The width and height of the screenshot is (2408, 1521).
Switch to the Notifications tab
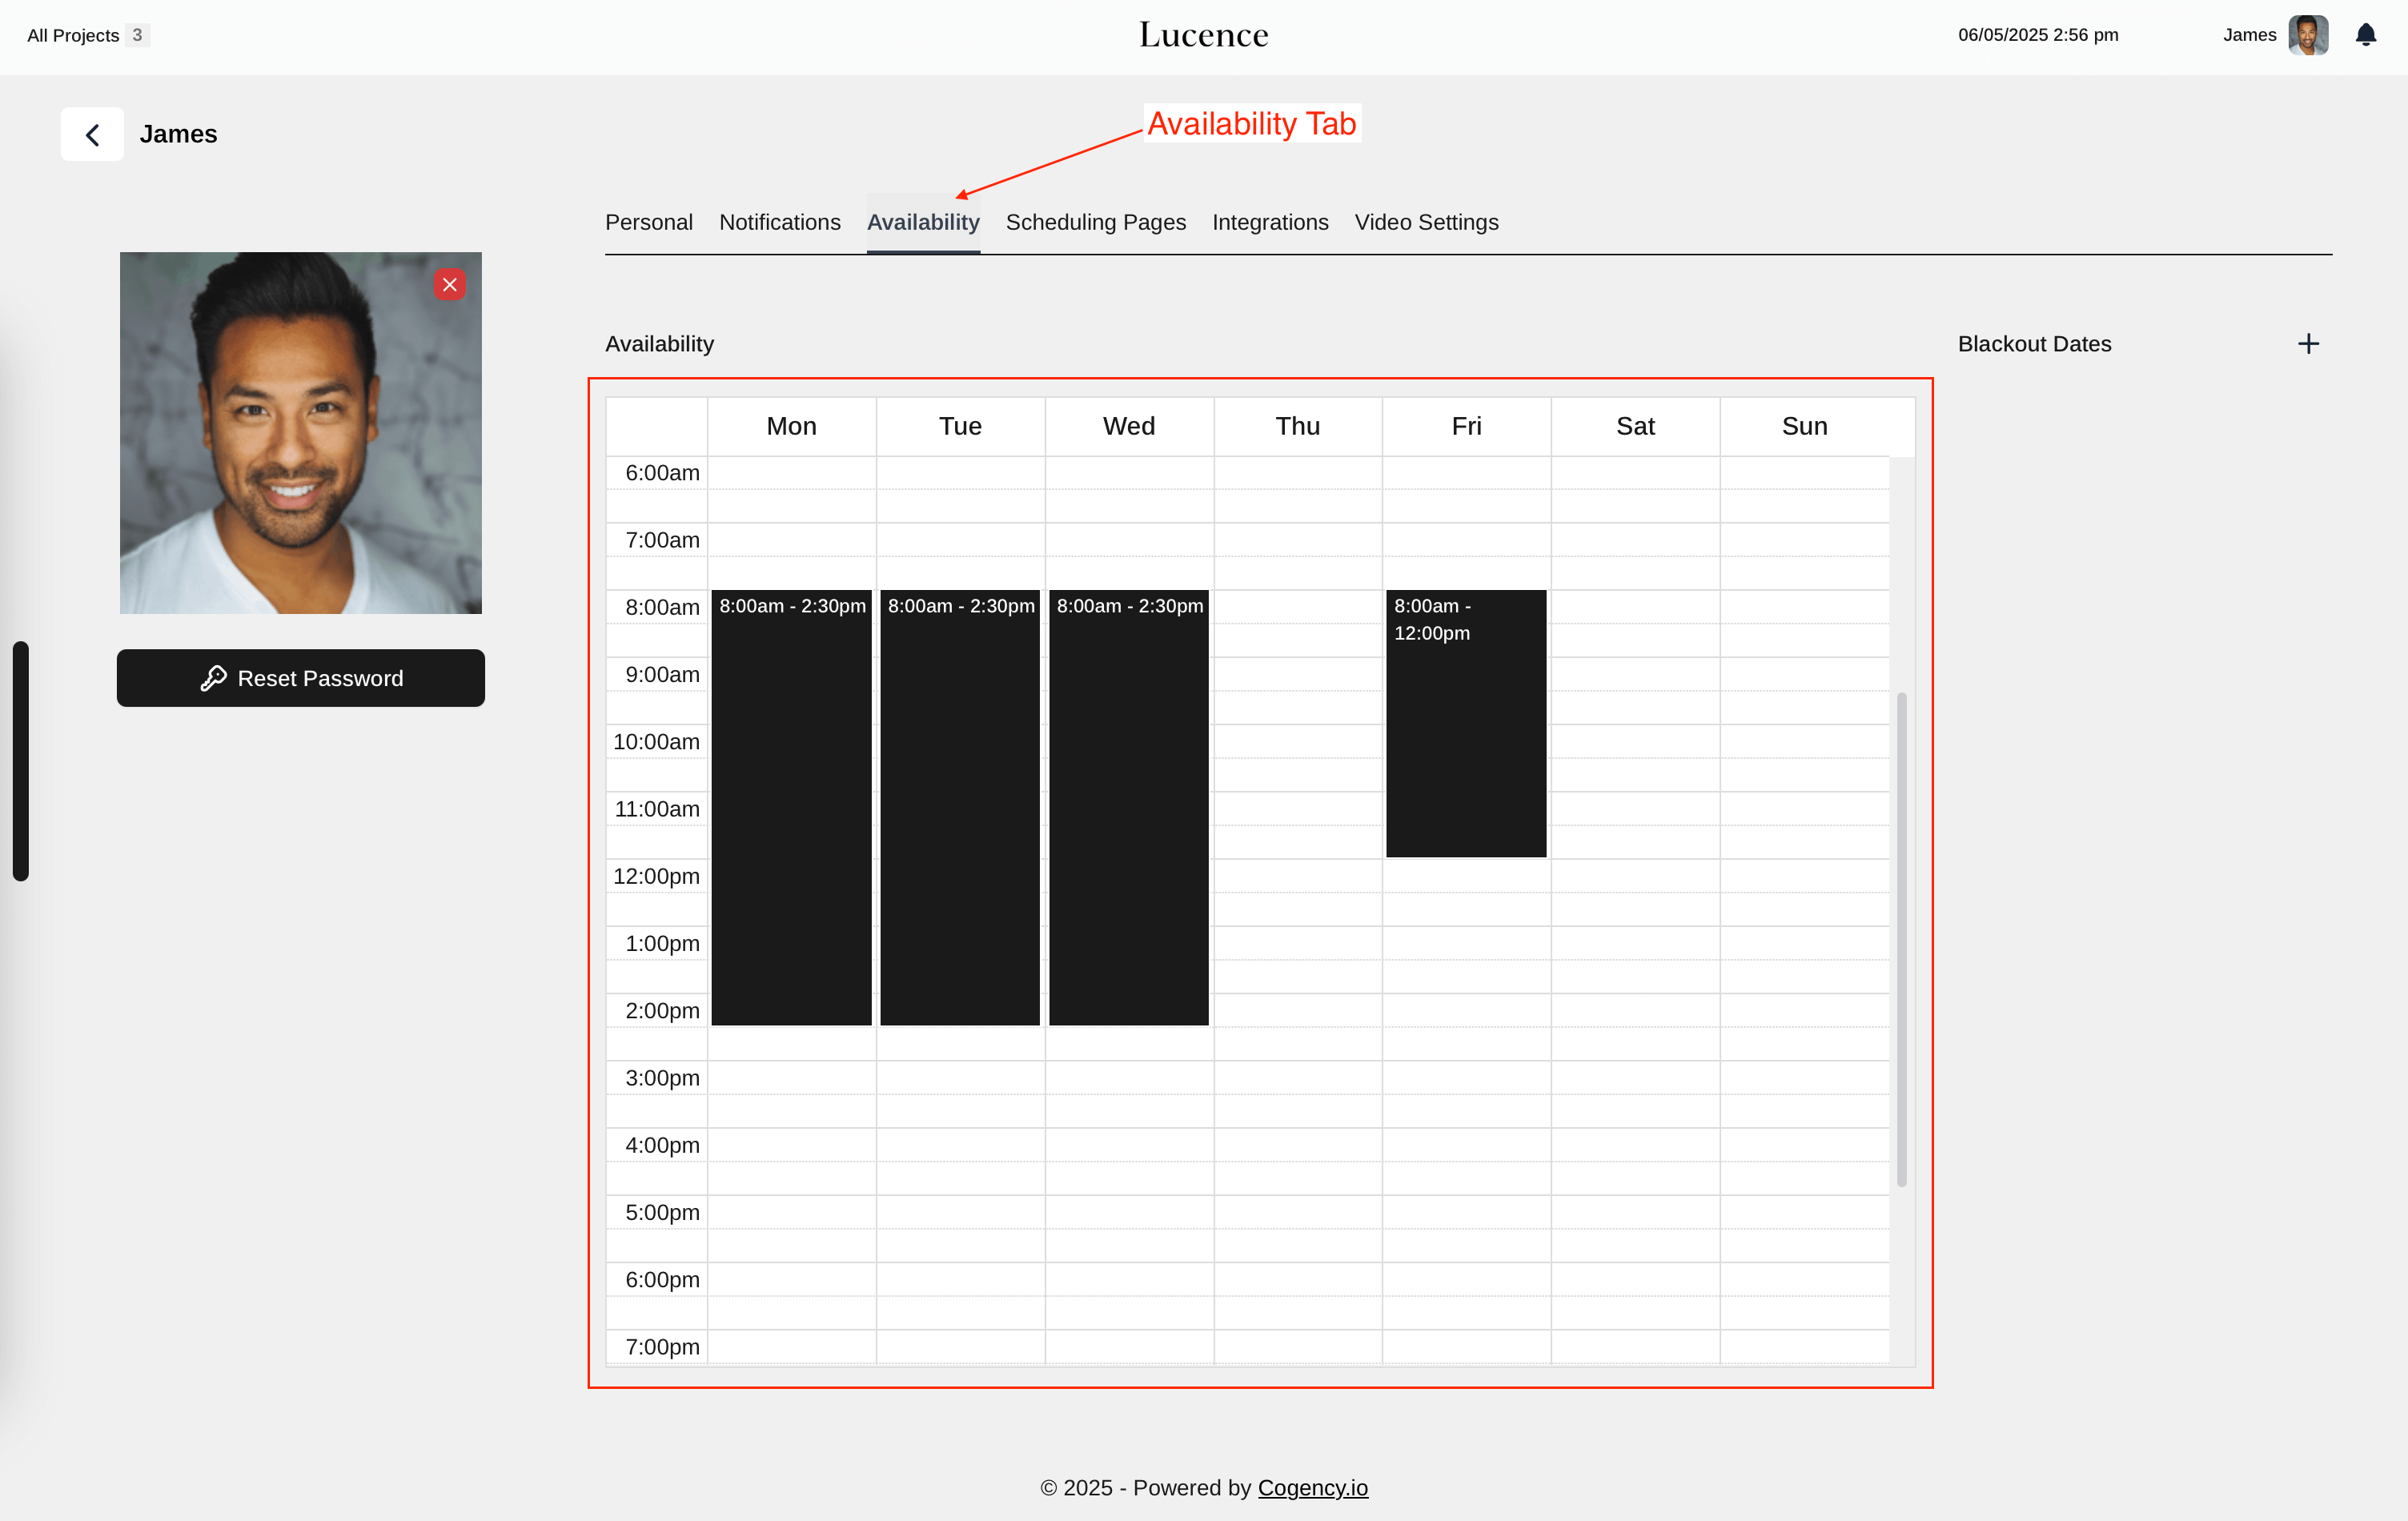tap(779, 222)
